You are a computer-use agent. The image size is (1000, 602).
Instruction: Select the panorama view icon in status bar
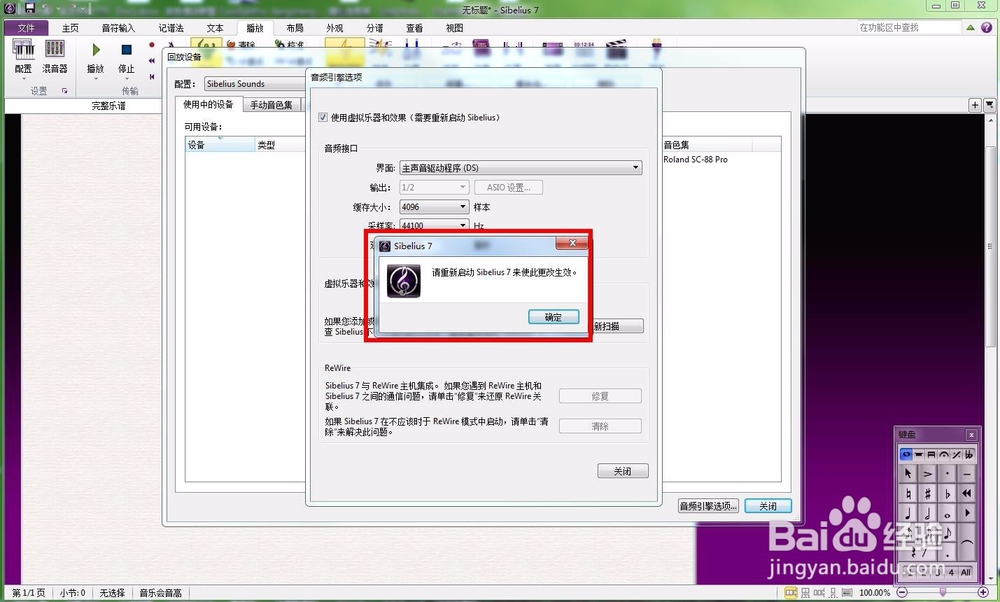point(847,592)
